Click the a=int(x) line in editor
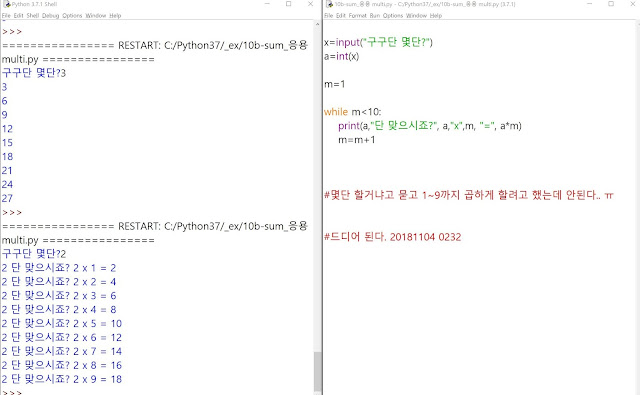640x395 pixels. tap(341, 56)
